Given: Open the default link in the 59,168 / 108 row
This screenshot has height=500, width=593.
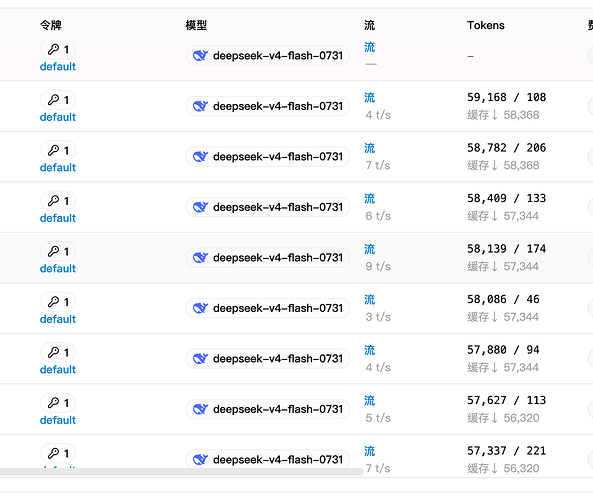Looking at the screenshot, I should tap(58, 117).
